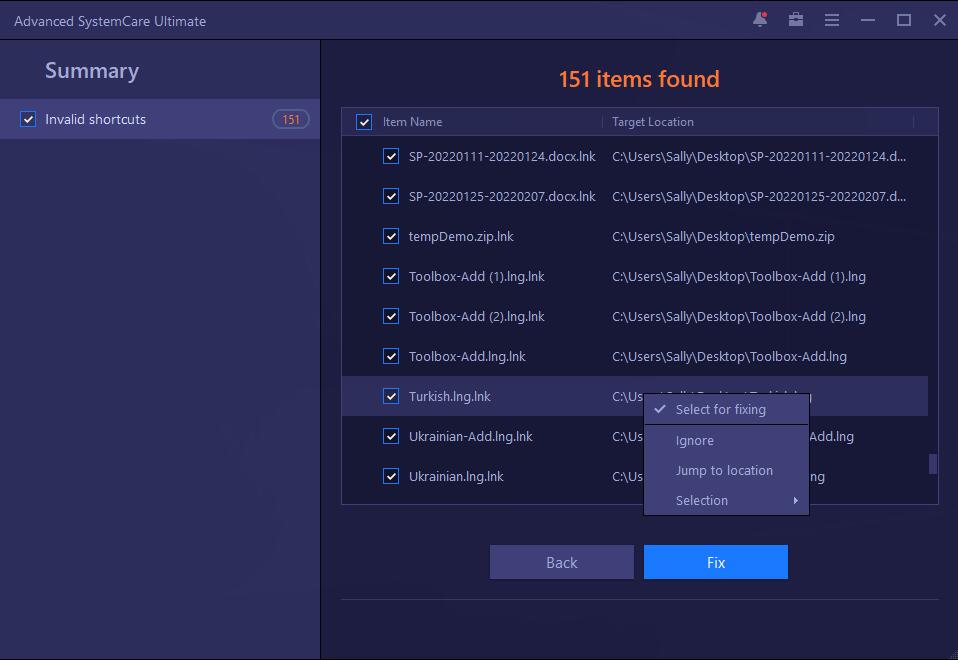
Task: Minimize the Advanced SystemCare window
Action: 868,20
